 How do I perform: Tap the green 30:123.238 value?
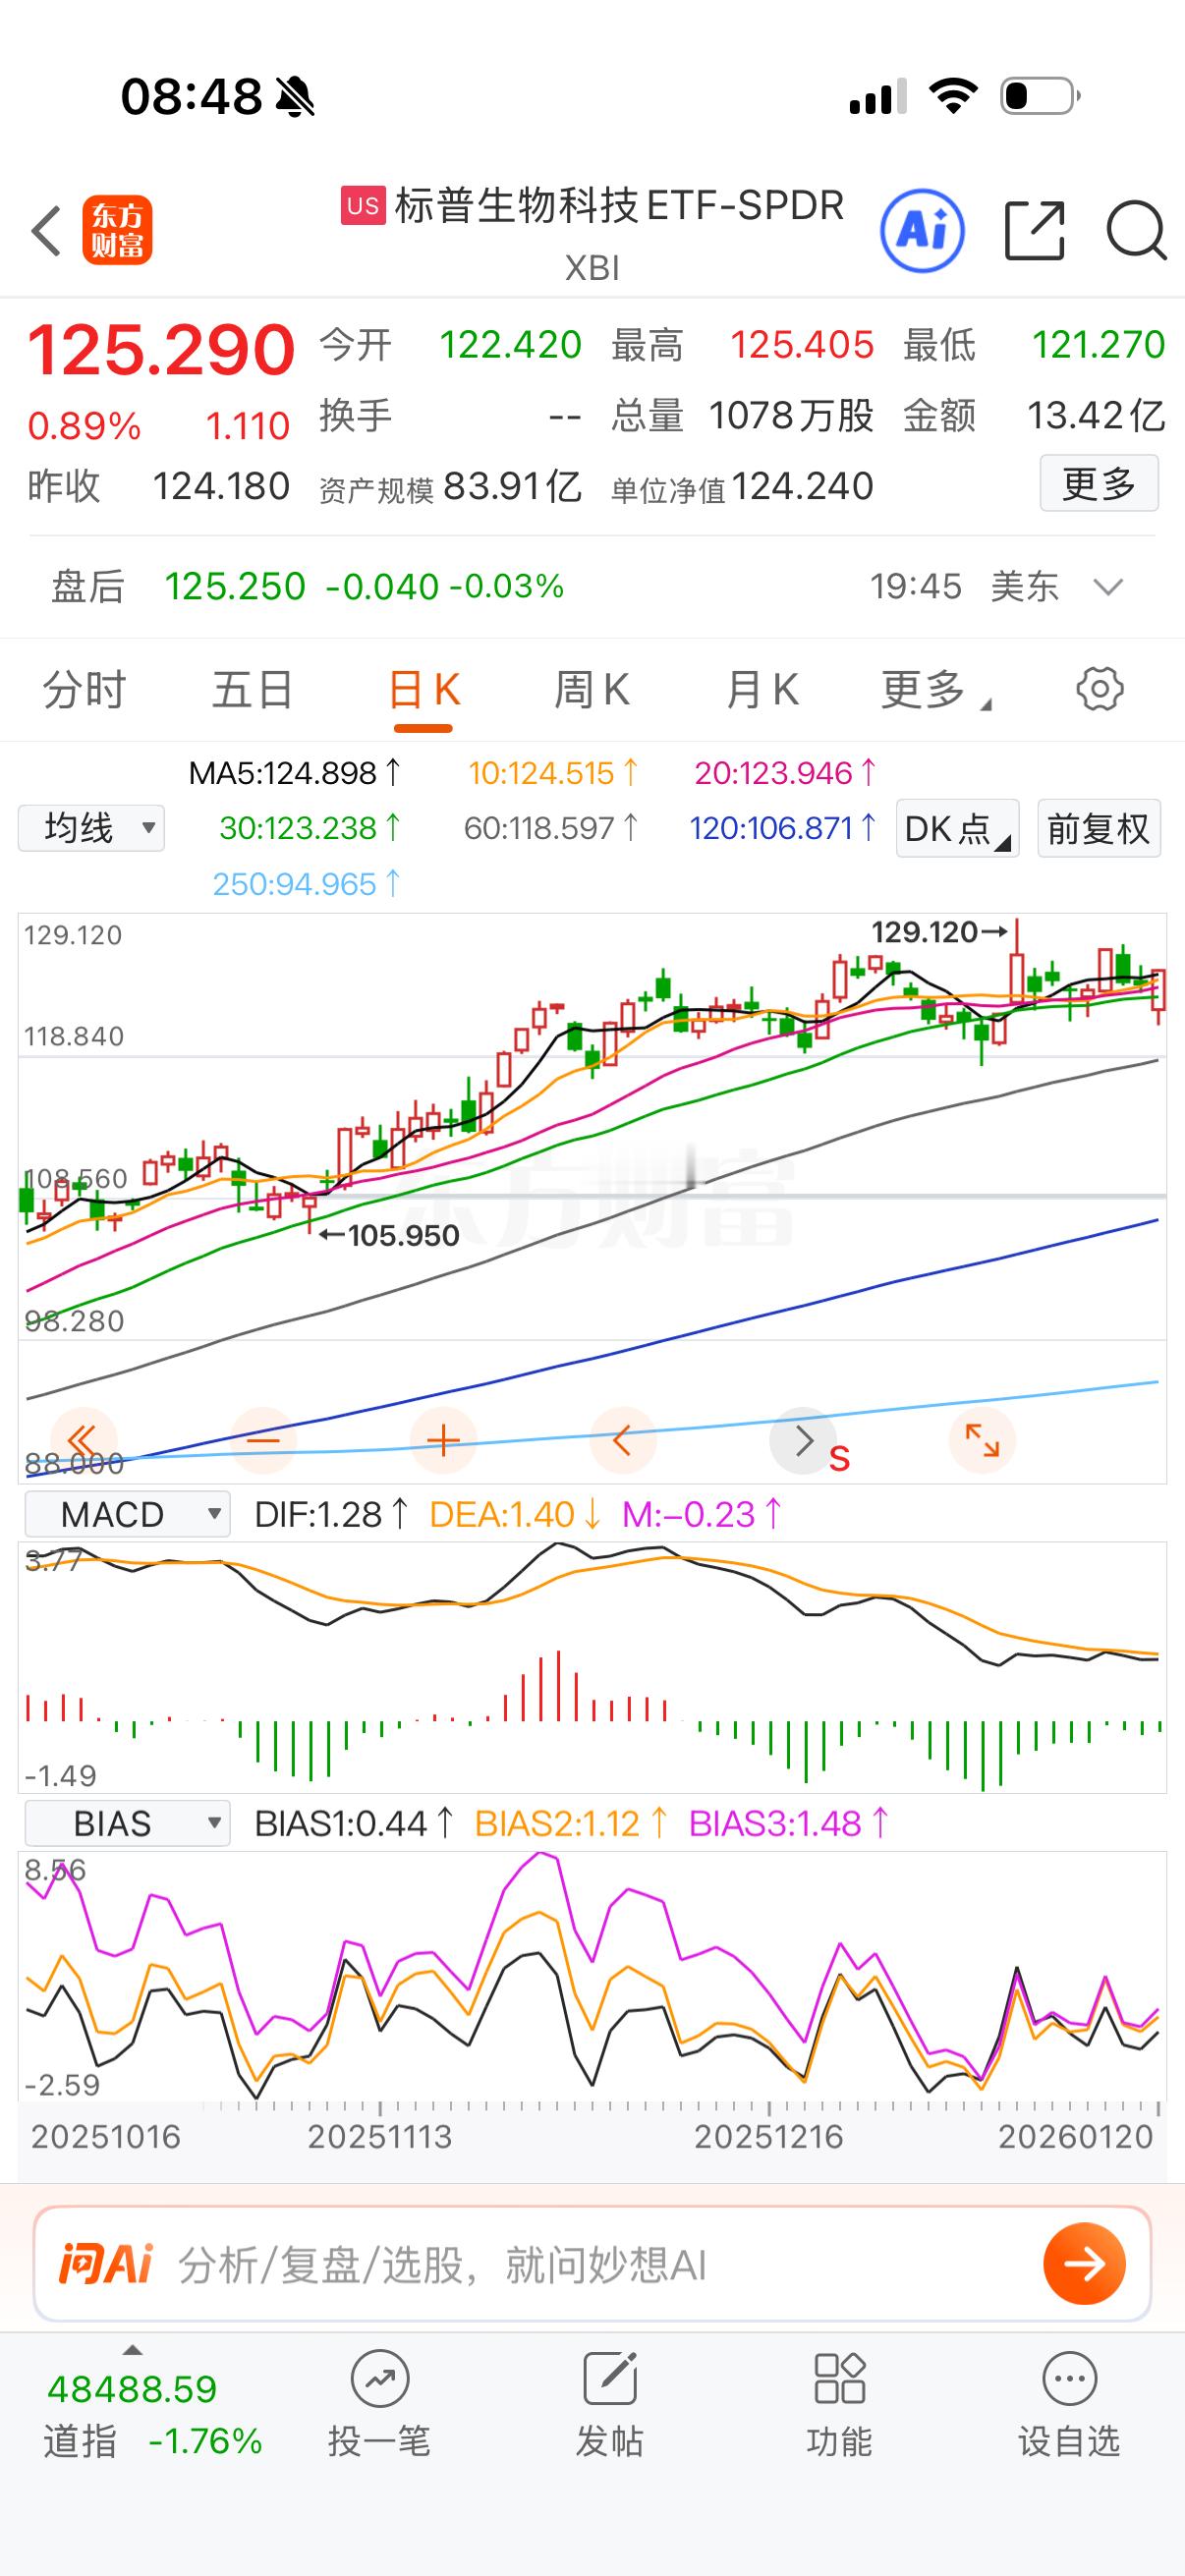(x=311, y=828)
